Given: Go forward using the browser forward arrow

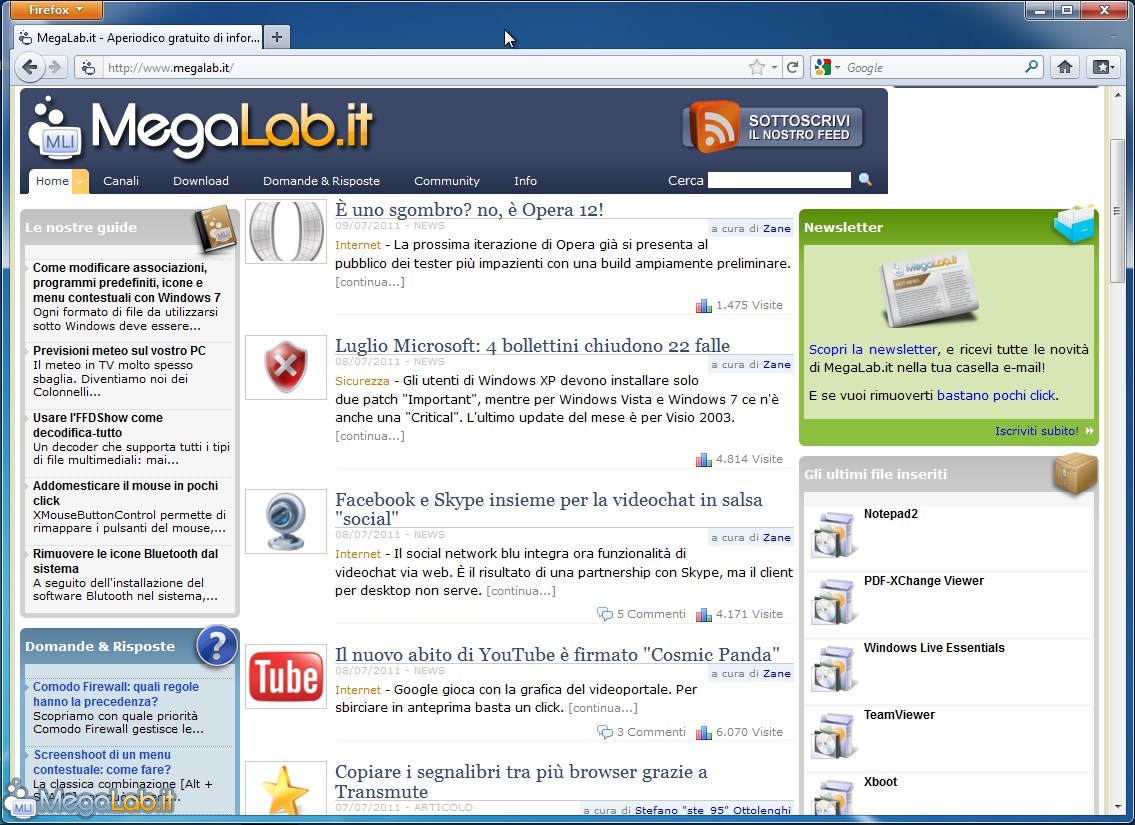Looking at the screenshot, I should coord(55,67).
